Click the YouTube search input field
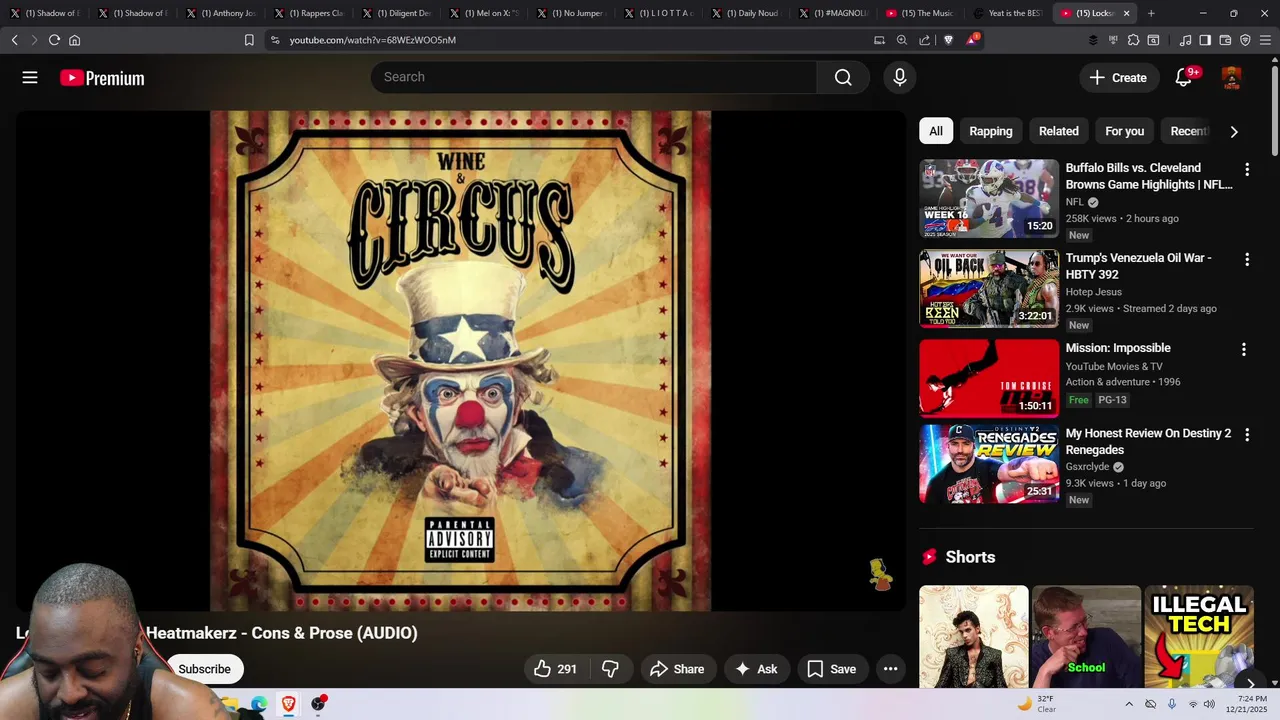Screen dimensions: 1280x720 coord(594,77)
